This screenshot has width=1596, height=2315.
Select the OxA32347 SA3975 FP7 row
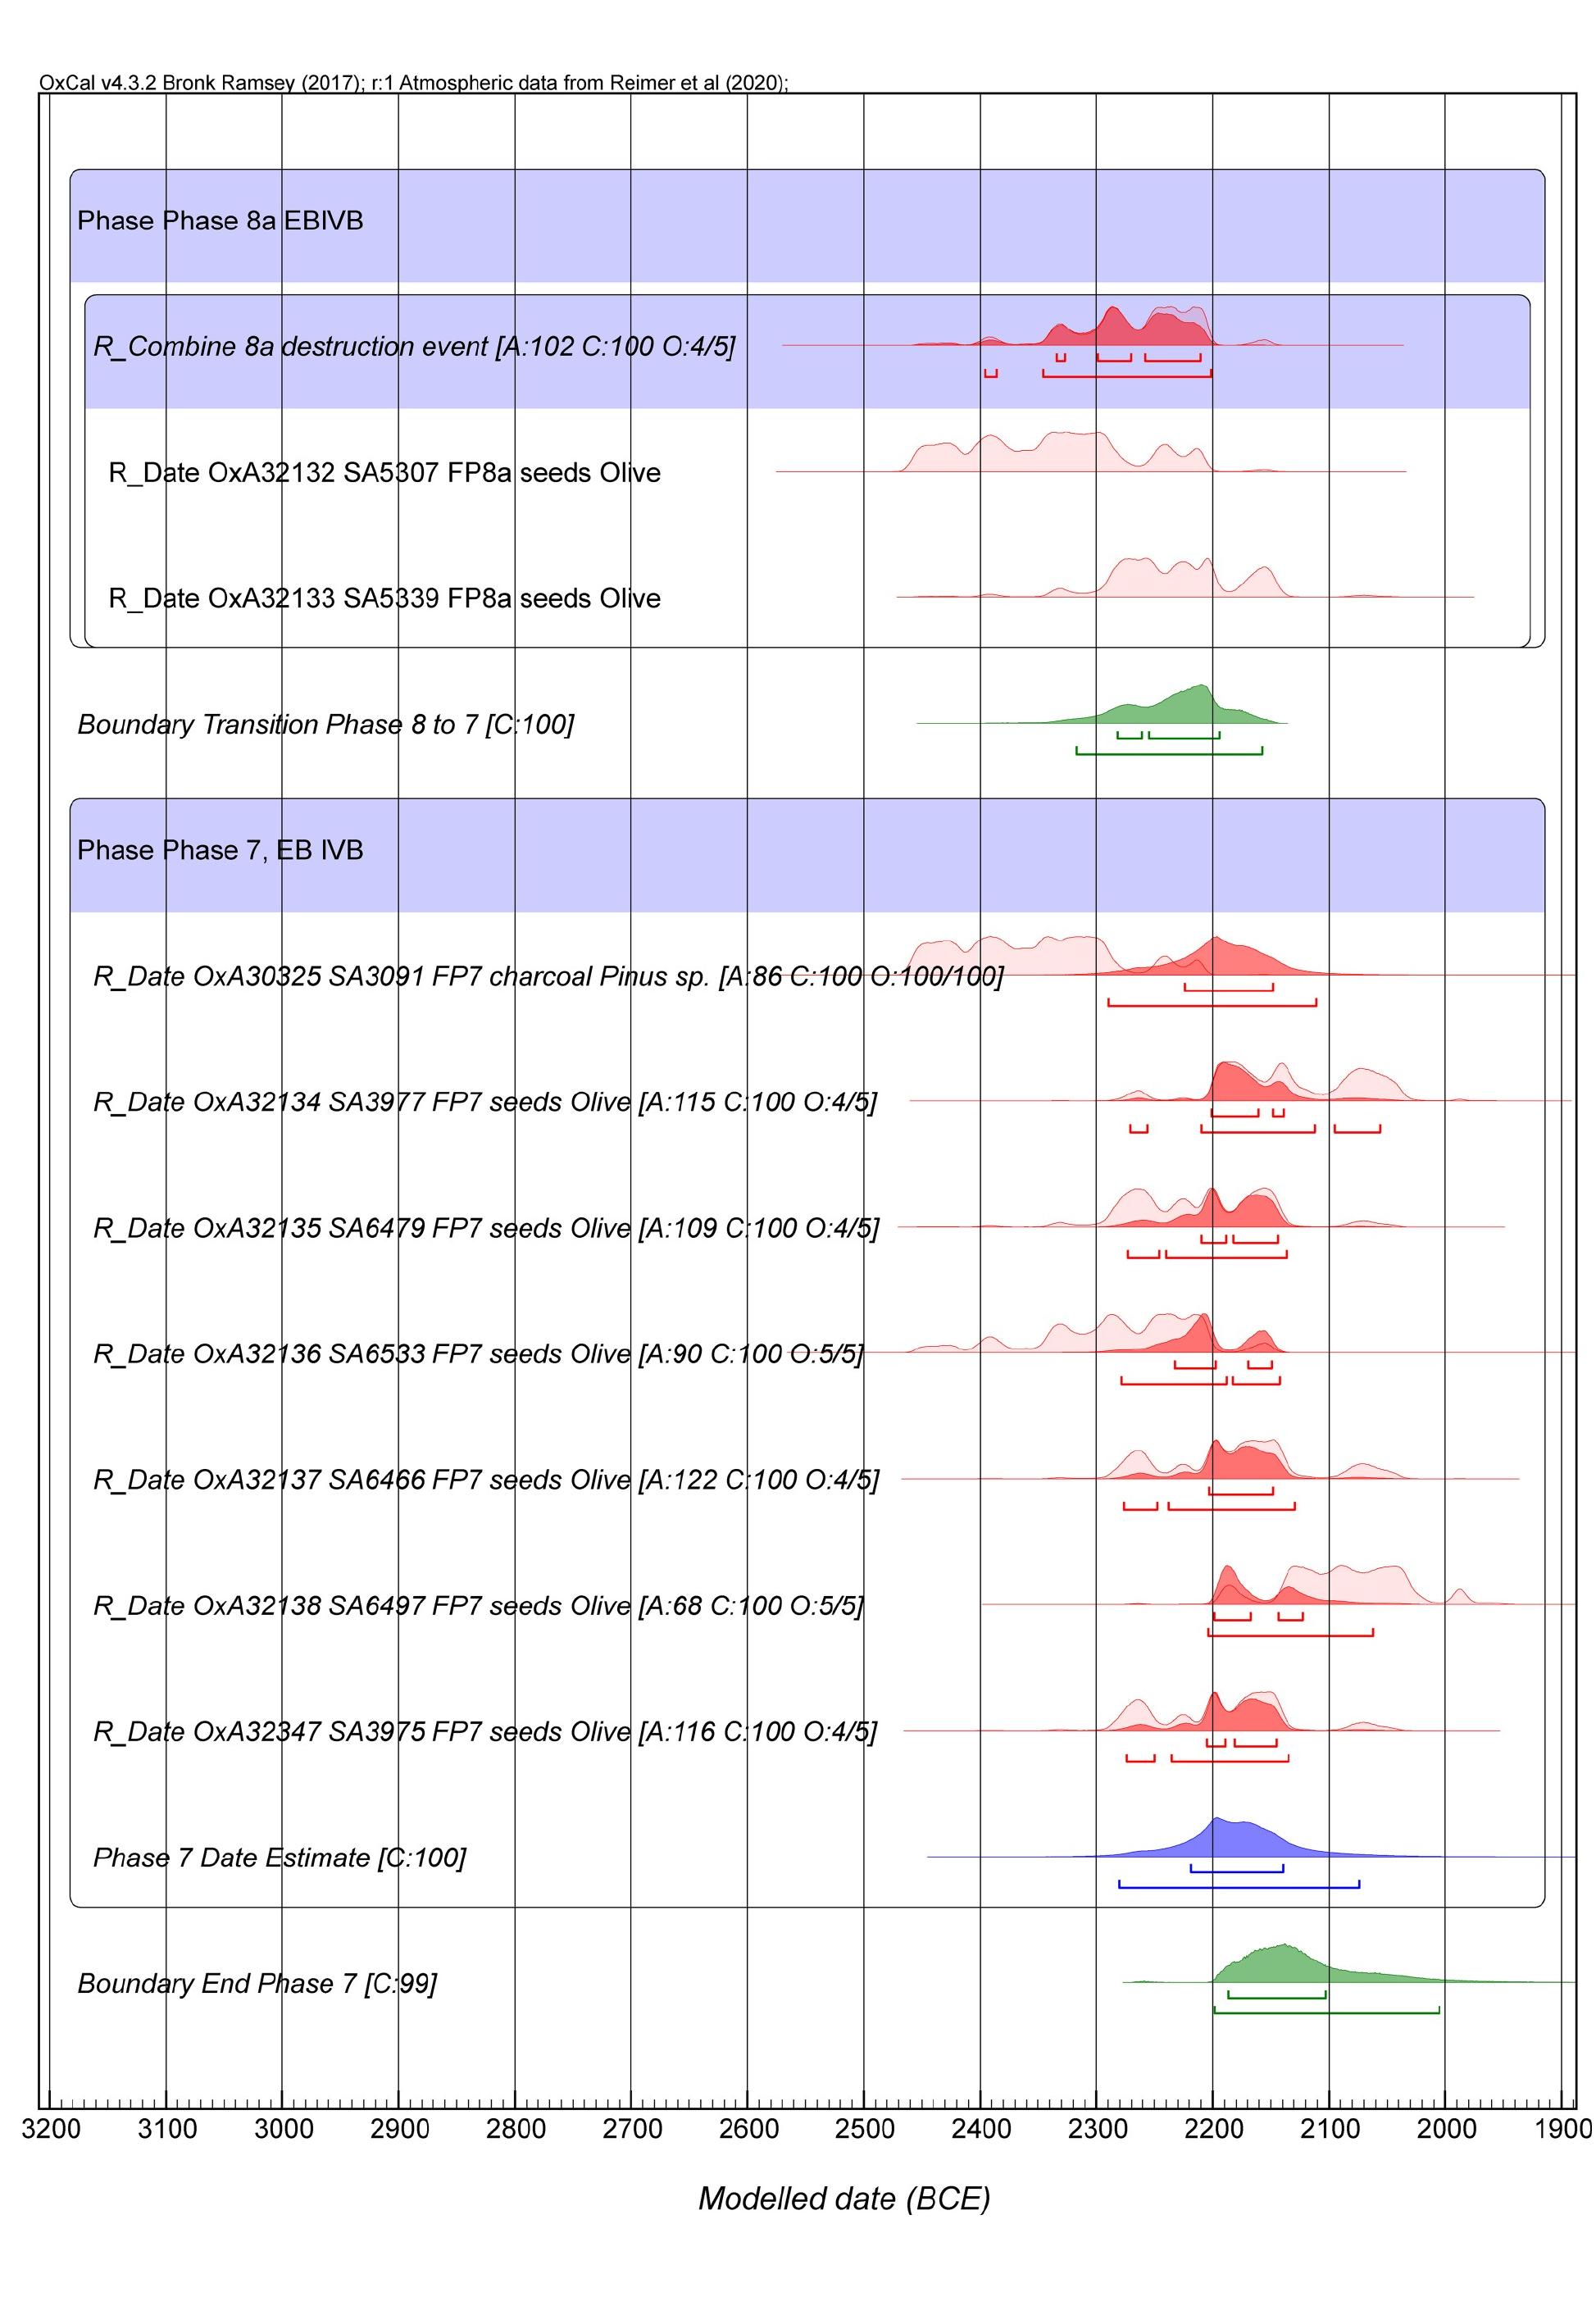point(485,1732)
